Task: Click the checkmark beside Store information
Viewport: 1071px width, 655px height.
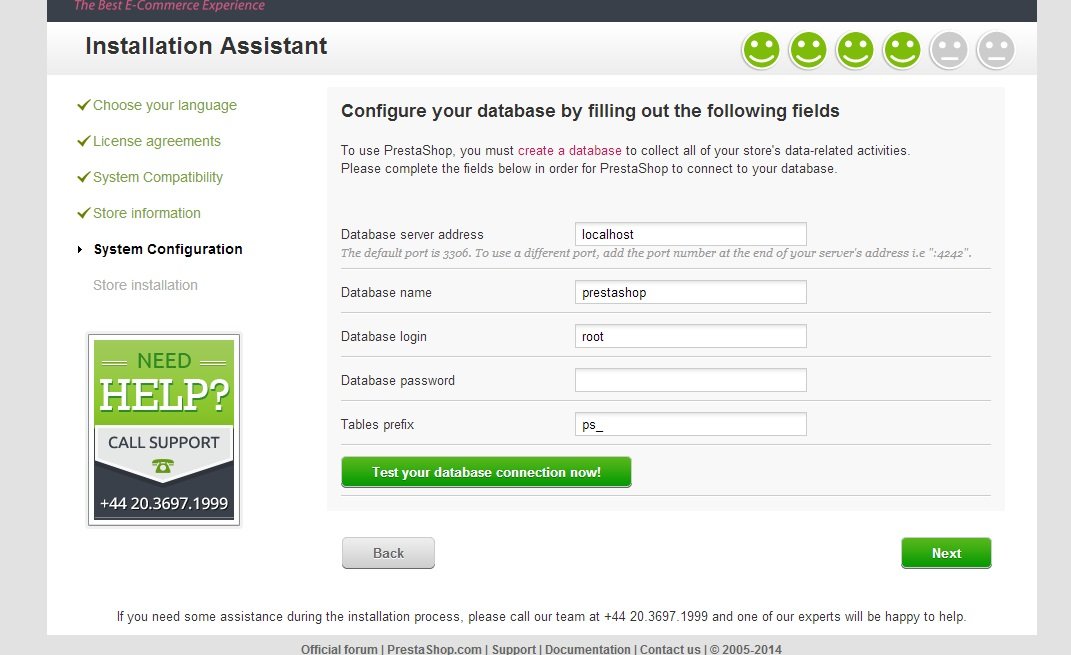Action: pos(83,213)
